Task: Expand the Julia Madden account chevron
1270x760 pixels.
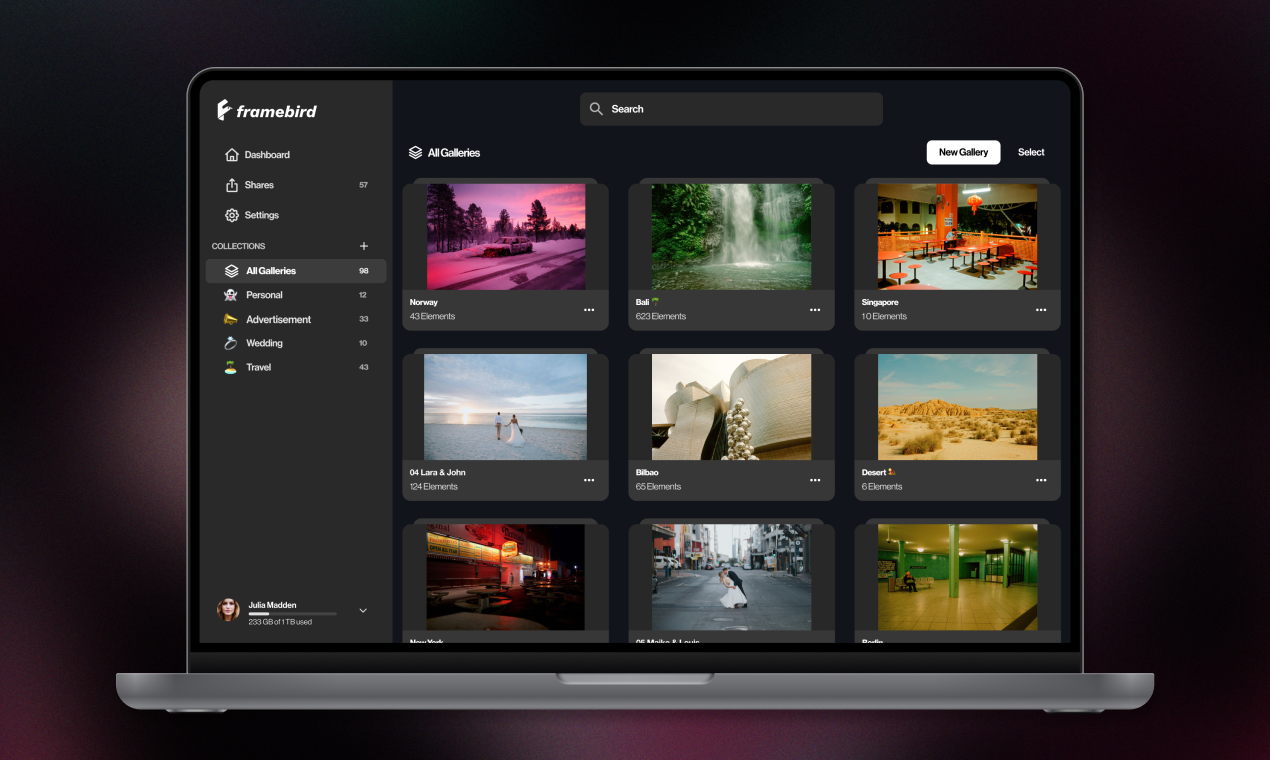Action: (362, 610)
